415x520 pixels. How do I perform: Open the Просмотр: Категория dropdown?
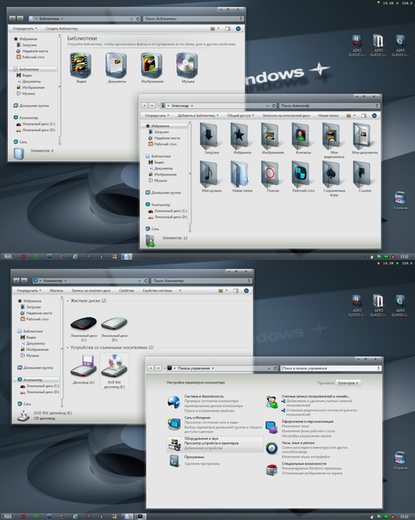coord(348,383)
